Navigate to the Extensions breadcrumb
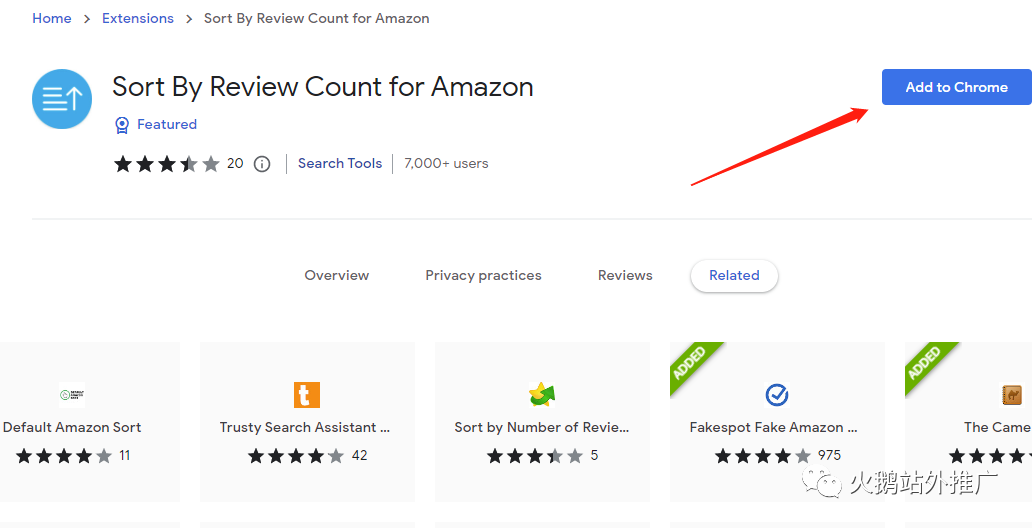 [x=138, y=18]
